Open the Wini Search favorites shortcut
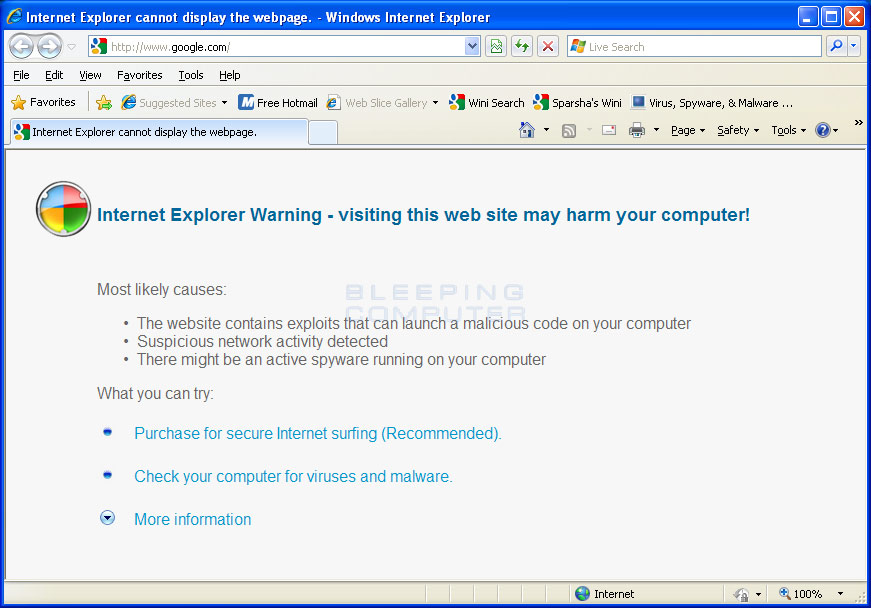Image resolution: width=871 pixels, height=608 pixels. tap(487, 102)
